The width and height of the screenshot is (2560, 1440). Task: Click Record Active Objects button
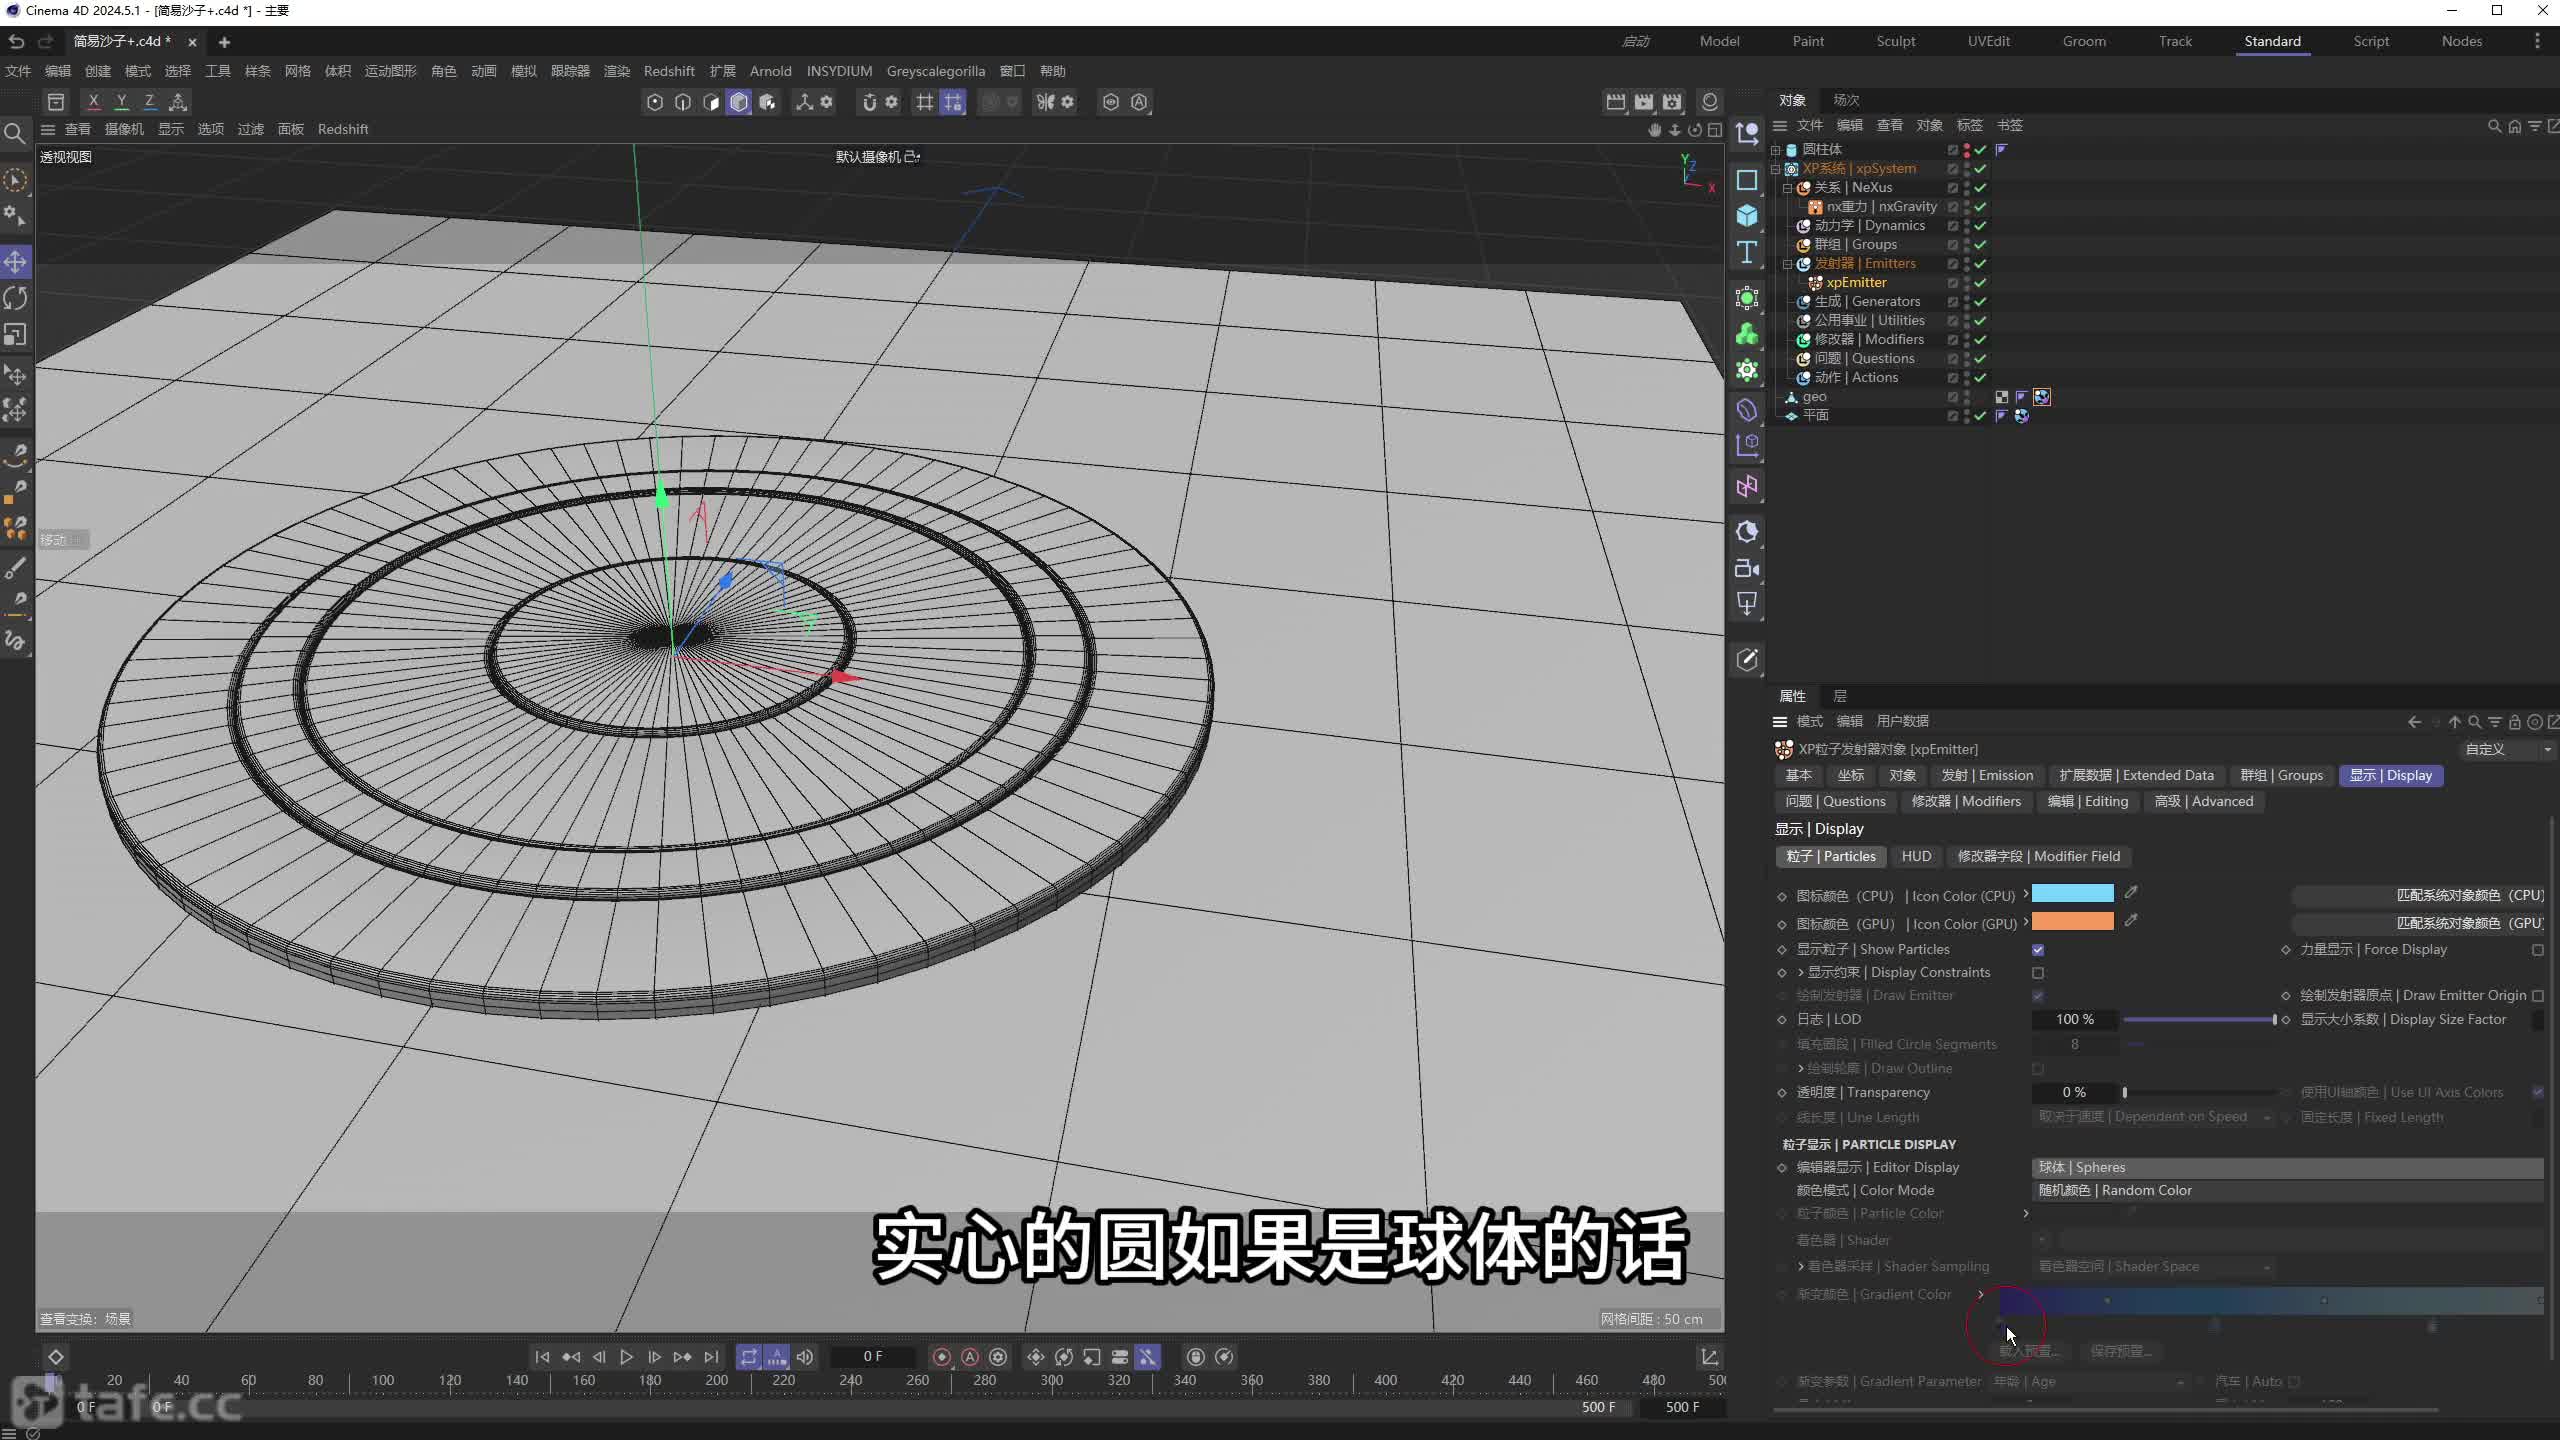941,1357
